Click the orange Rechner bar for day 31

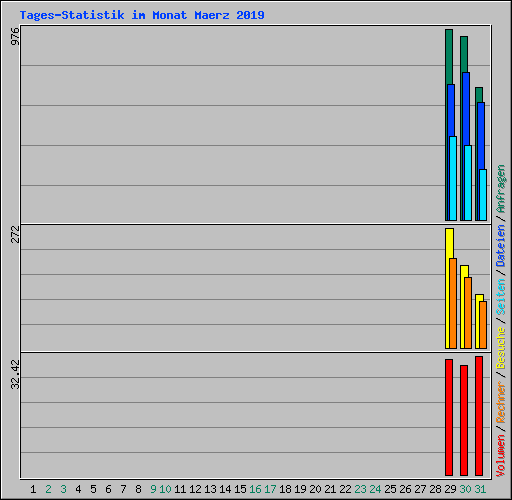(483, 325)
